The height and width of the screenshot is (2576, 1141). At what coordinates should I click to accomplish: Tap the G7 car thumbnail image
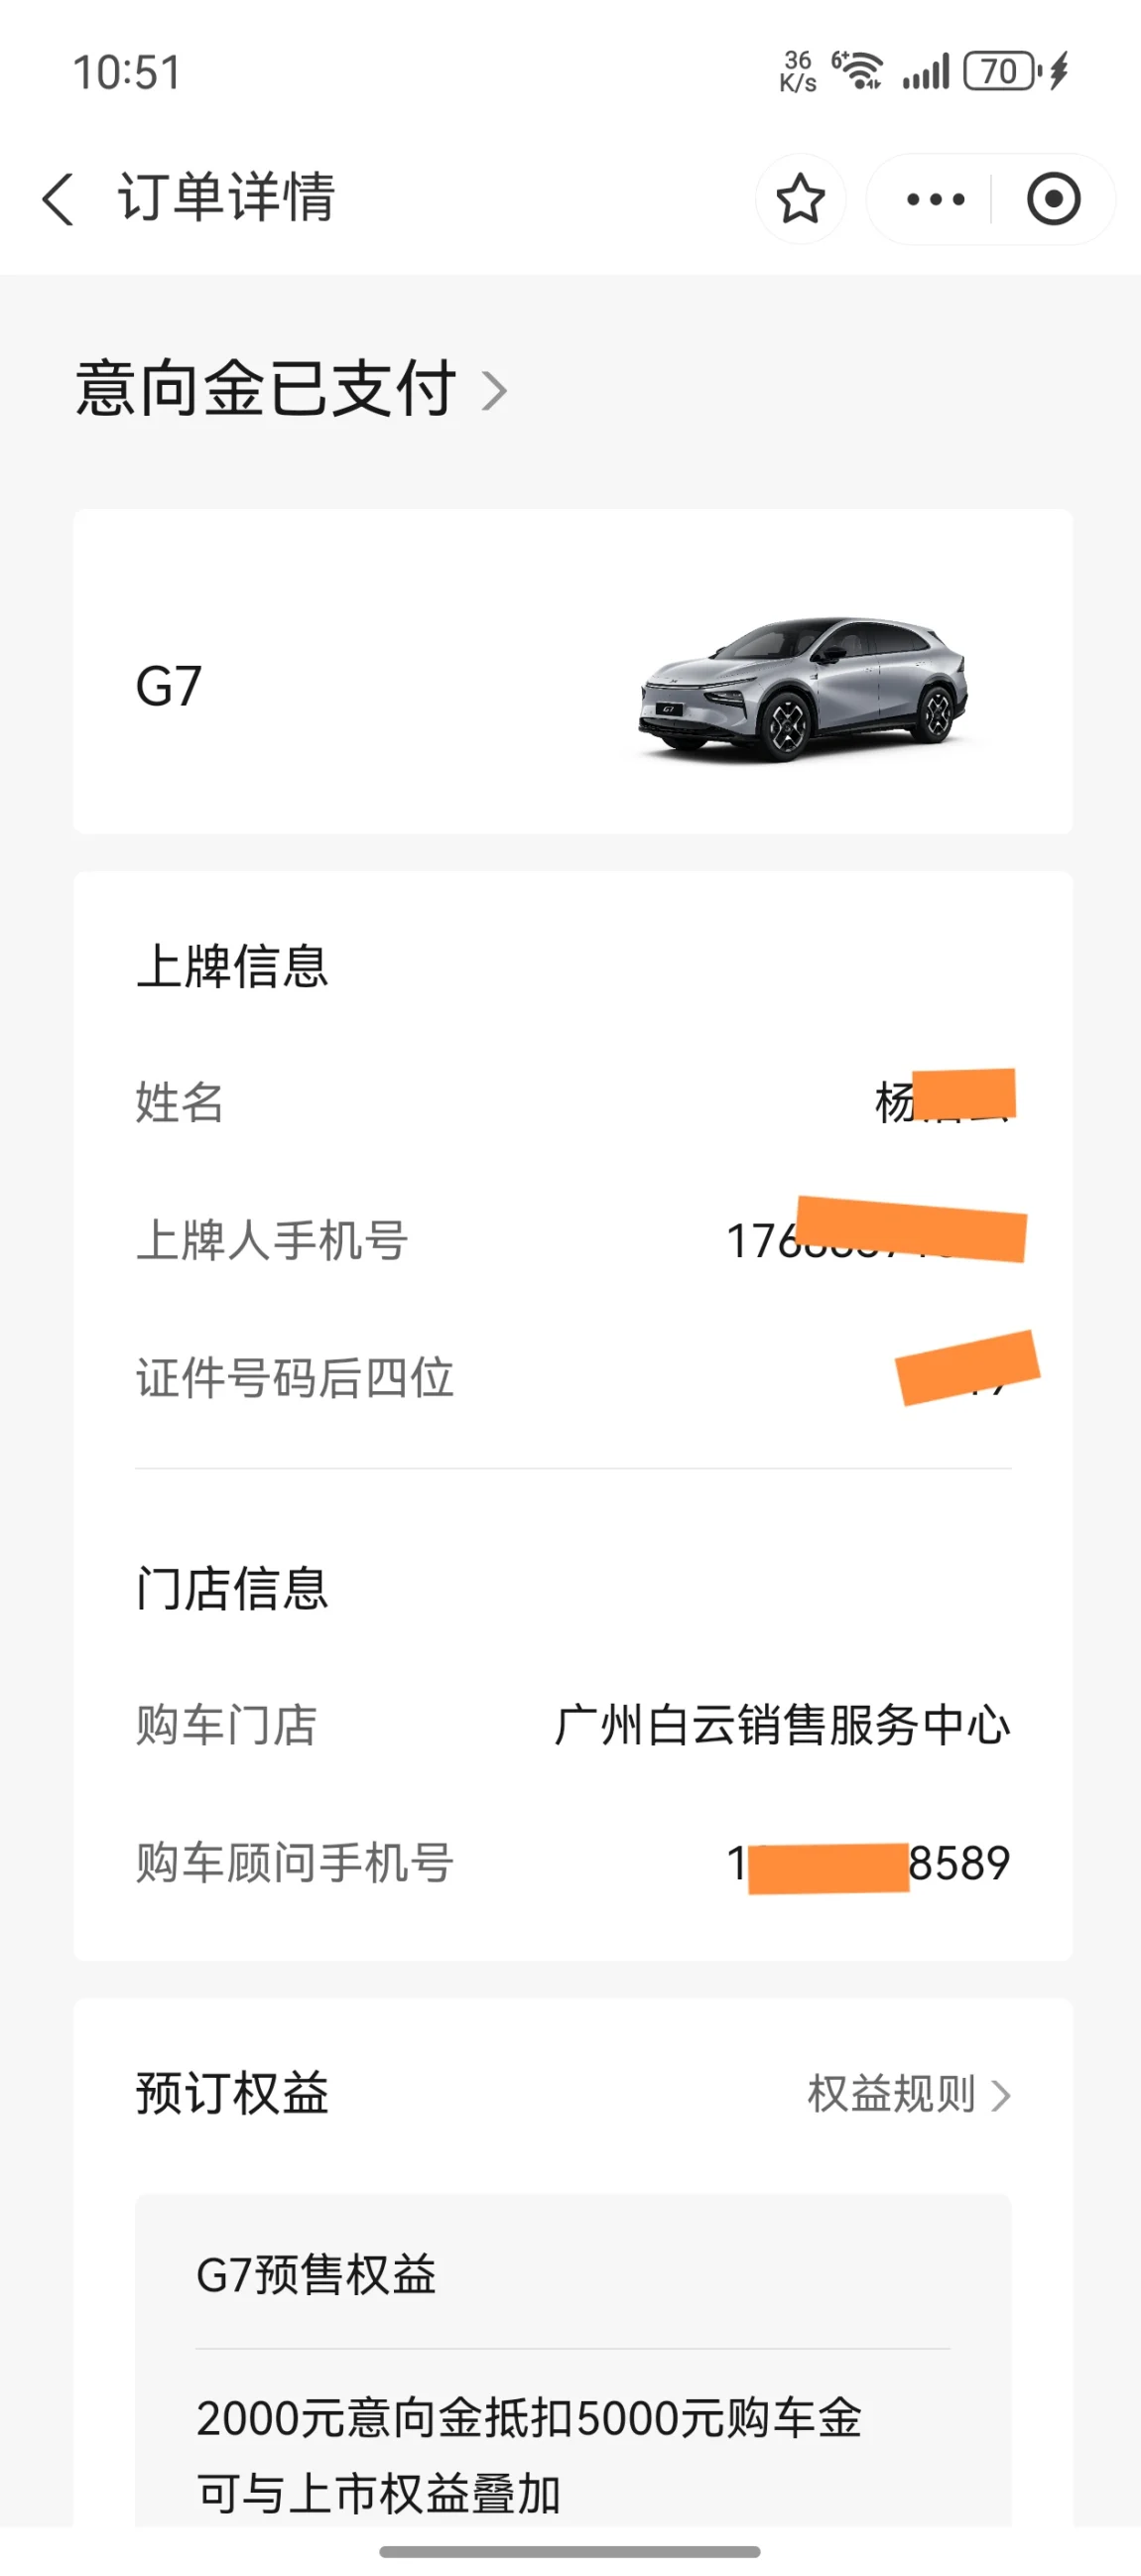[x=803, y=688]
